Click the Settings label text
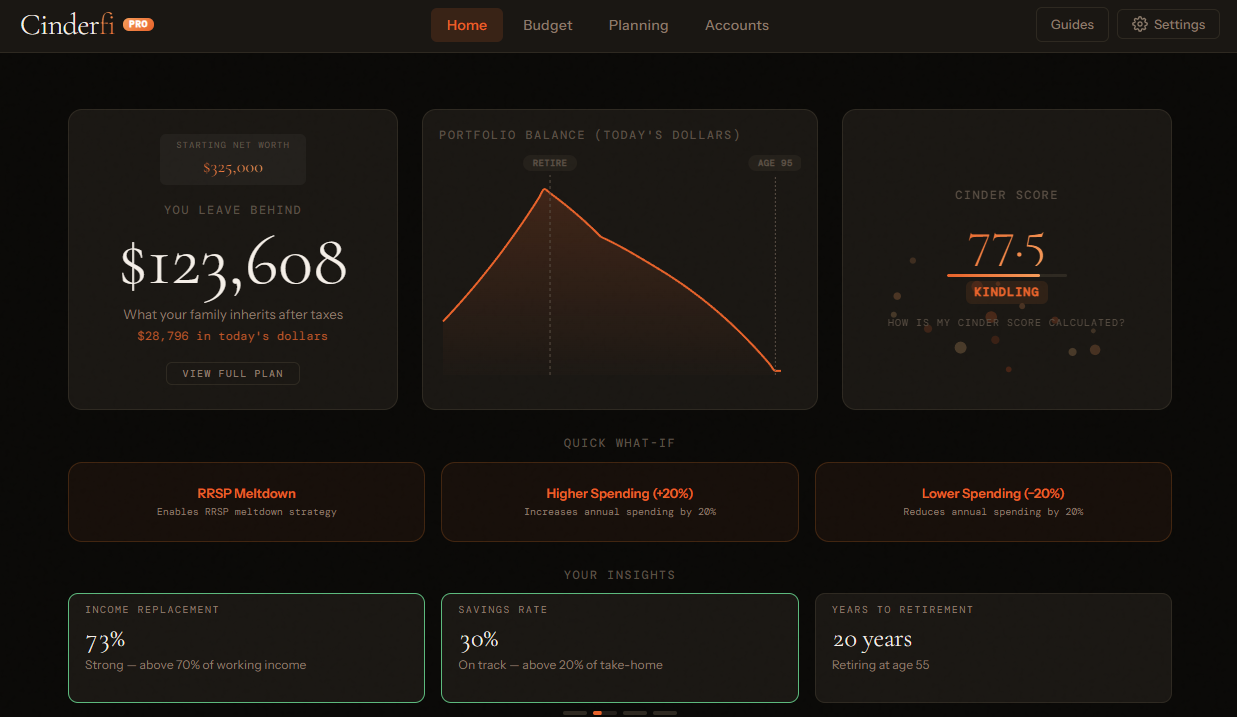Screen dimensions: 1237x717 1179,24
